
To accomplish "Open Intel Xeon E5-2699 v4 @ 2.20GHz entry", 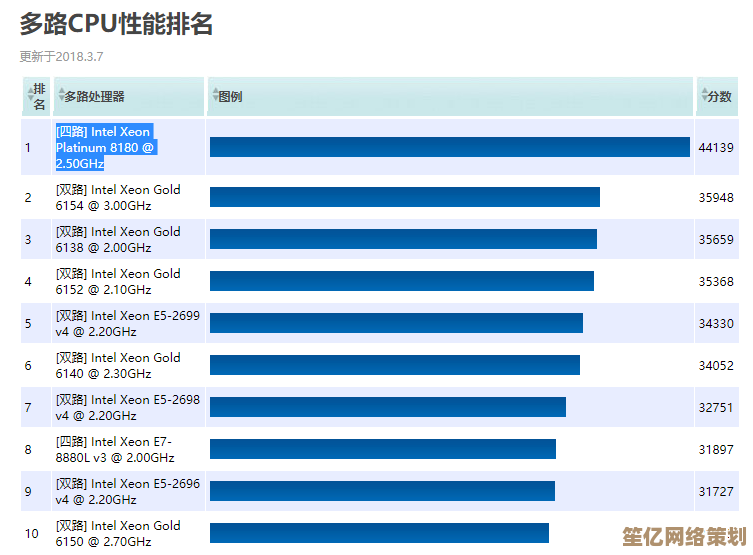I will pos(127,324).
